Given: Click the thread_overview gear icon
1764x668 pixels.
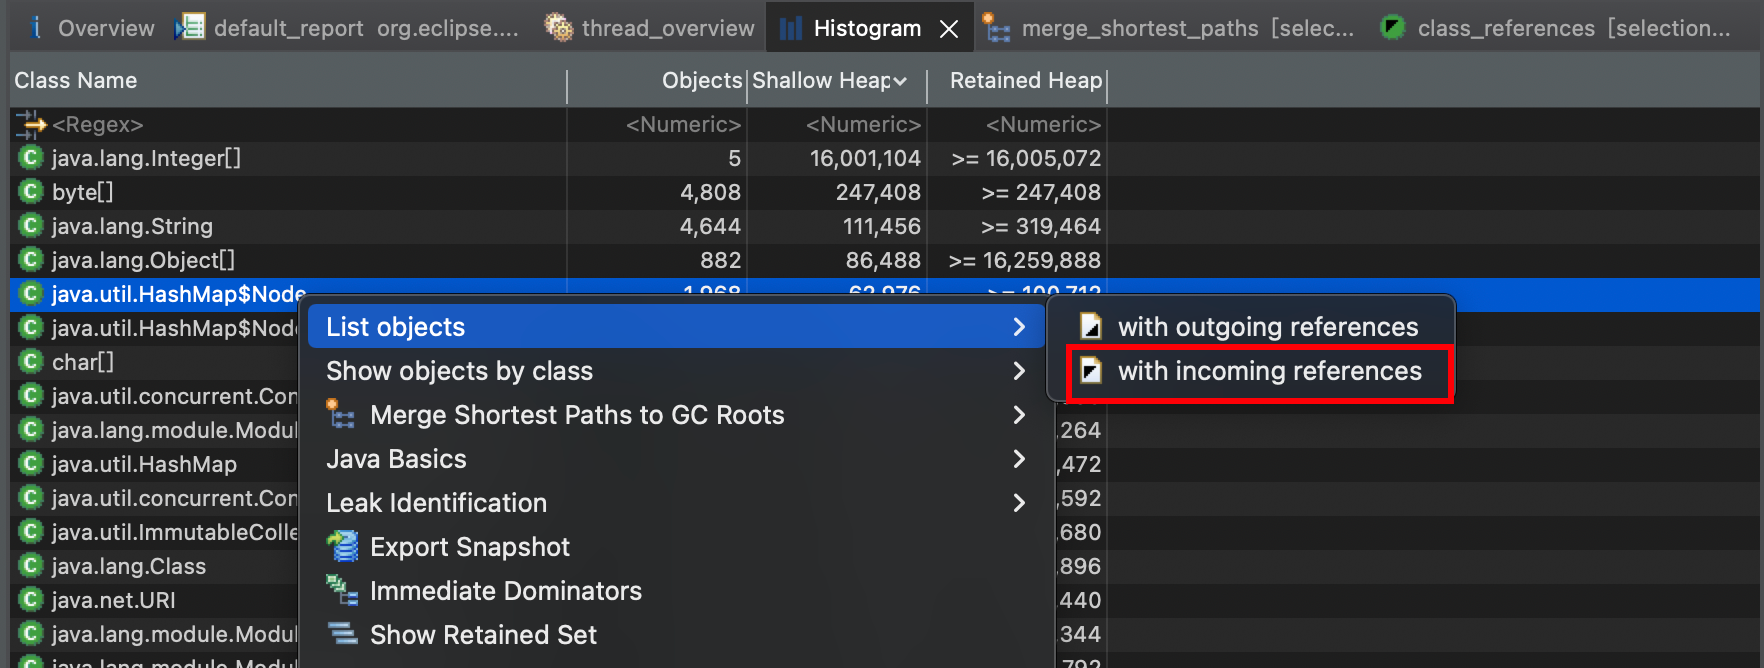Looking at the screenshot, I should (559, 28).
